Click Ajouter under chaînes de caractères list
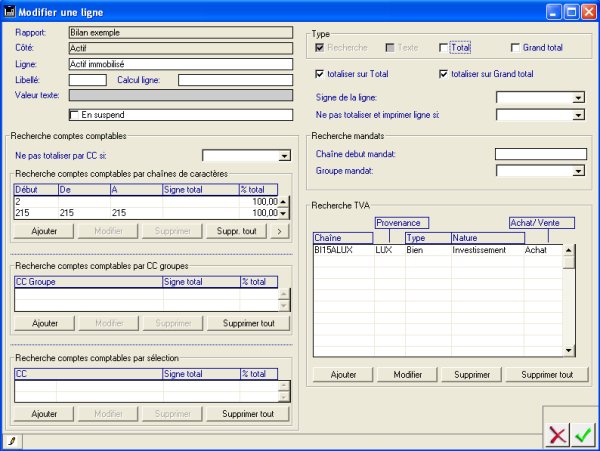Screen dimensions: 600x451 click(44, 231)
